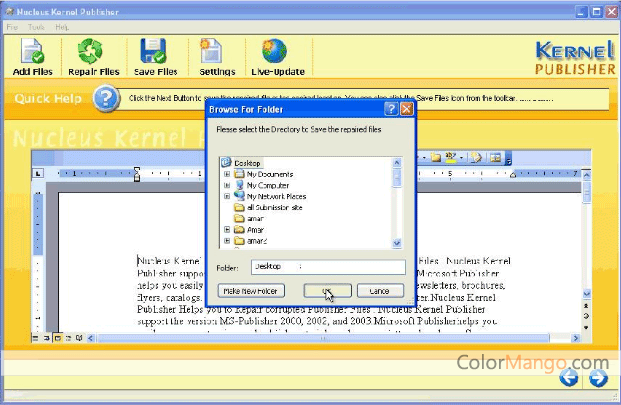Expand the My Documents tree node
The height and width of the screenshot is (405, 621).
coord(227,174)
